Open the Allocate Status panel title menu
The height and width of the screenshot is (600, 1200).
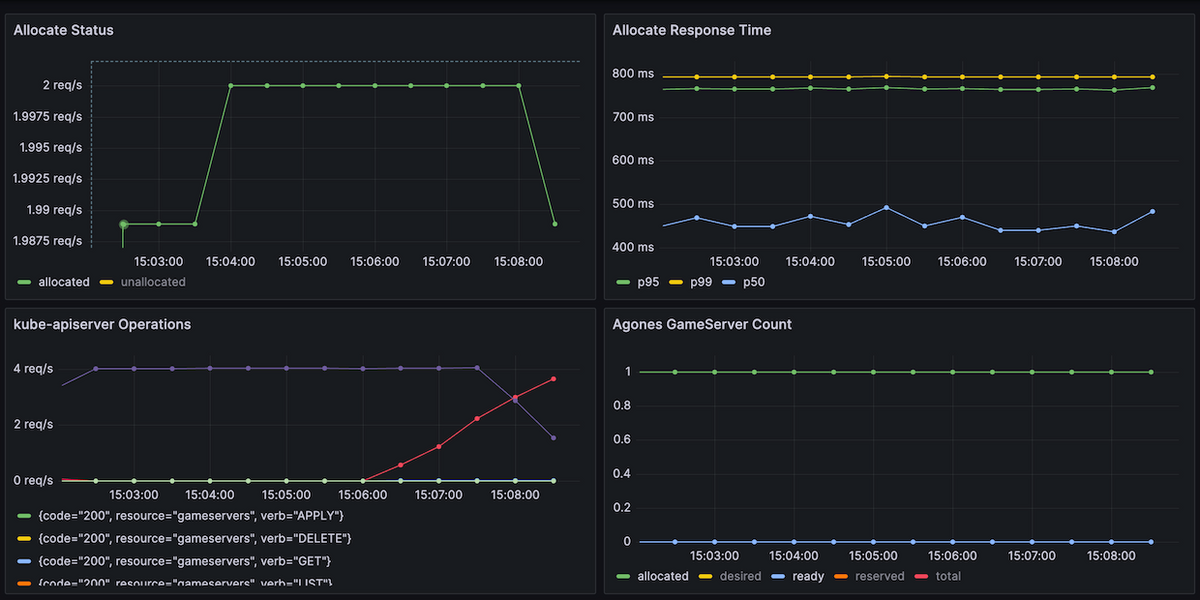click(x=63, y=30)
